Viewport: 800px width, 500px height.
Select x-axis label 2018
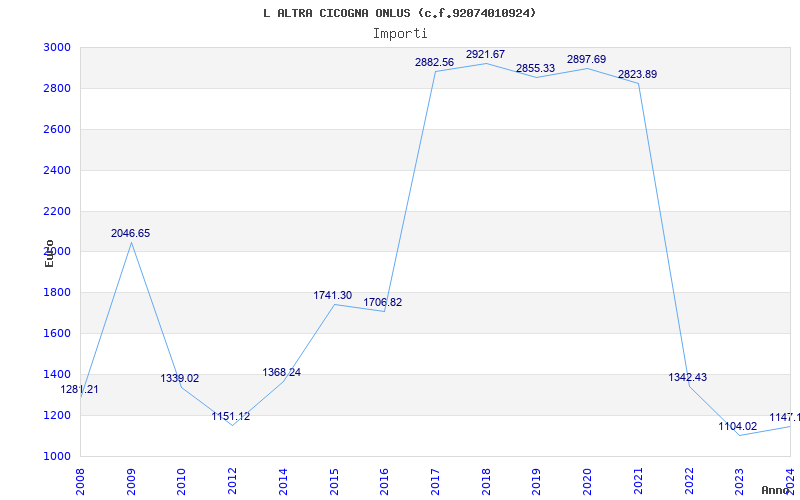[x=486, y=482]
